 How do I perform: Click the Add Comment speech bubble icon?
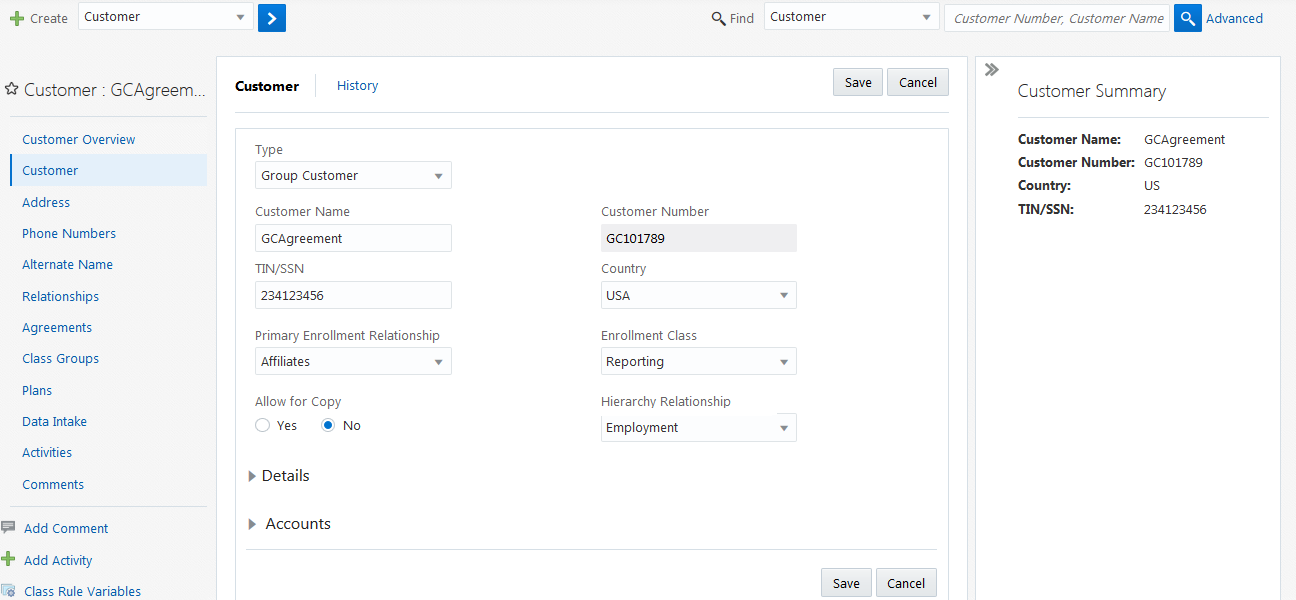10,527
